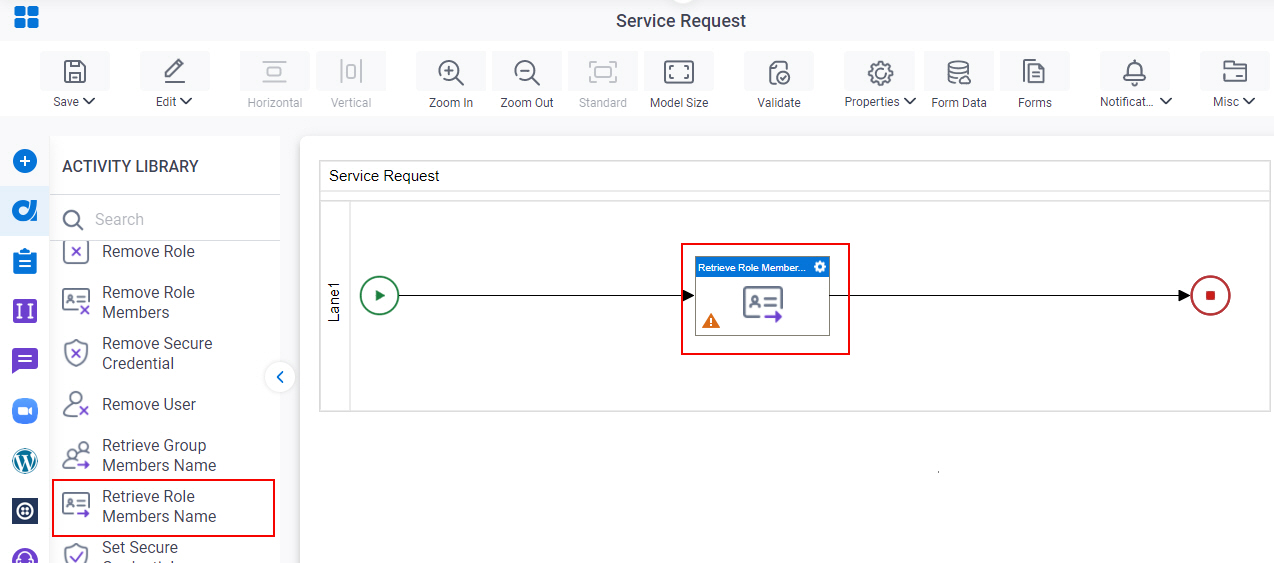Zoom Out of the process model

[x=527, y=71]
